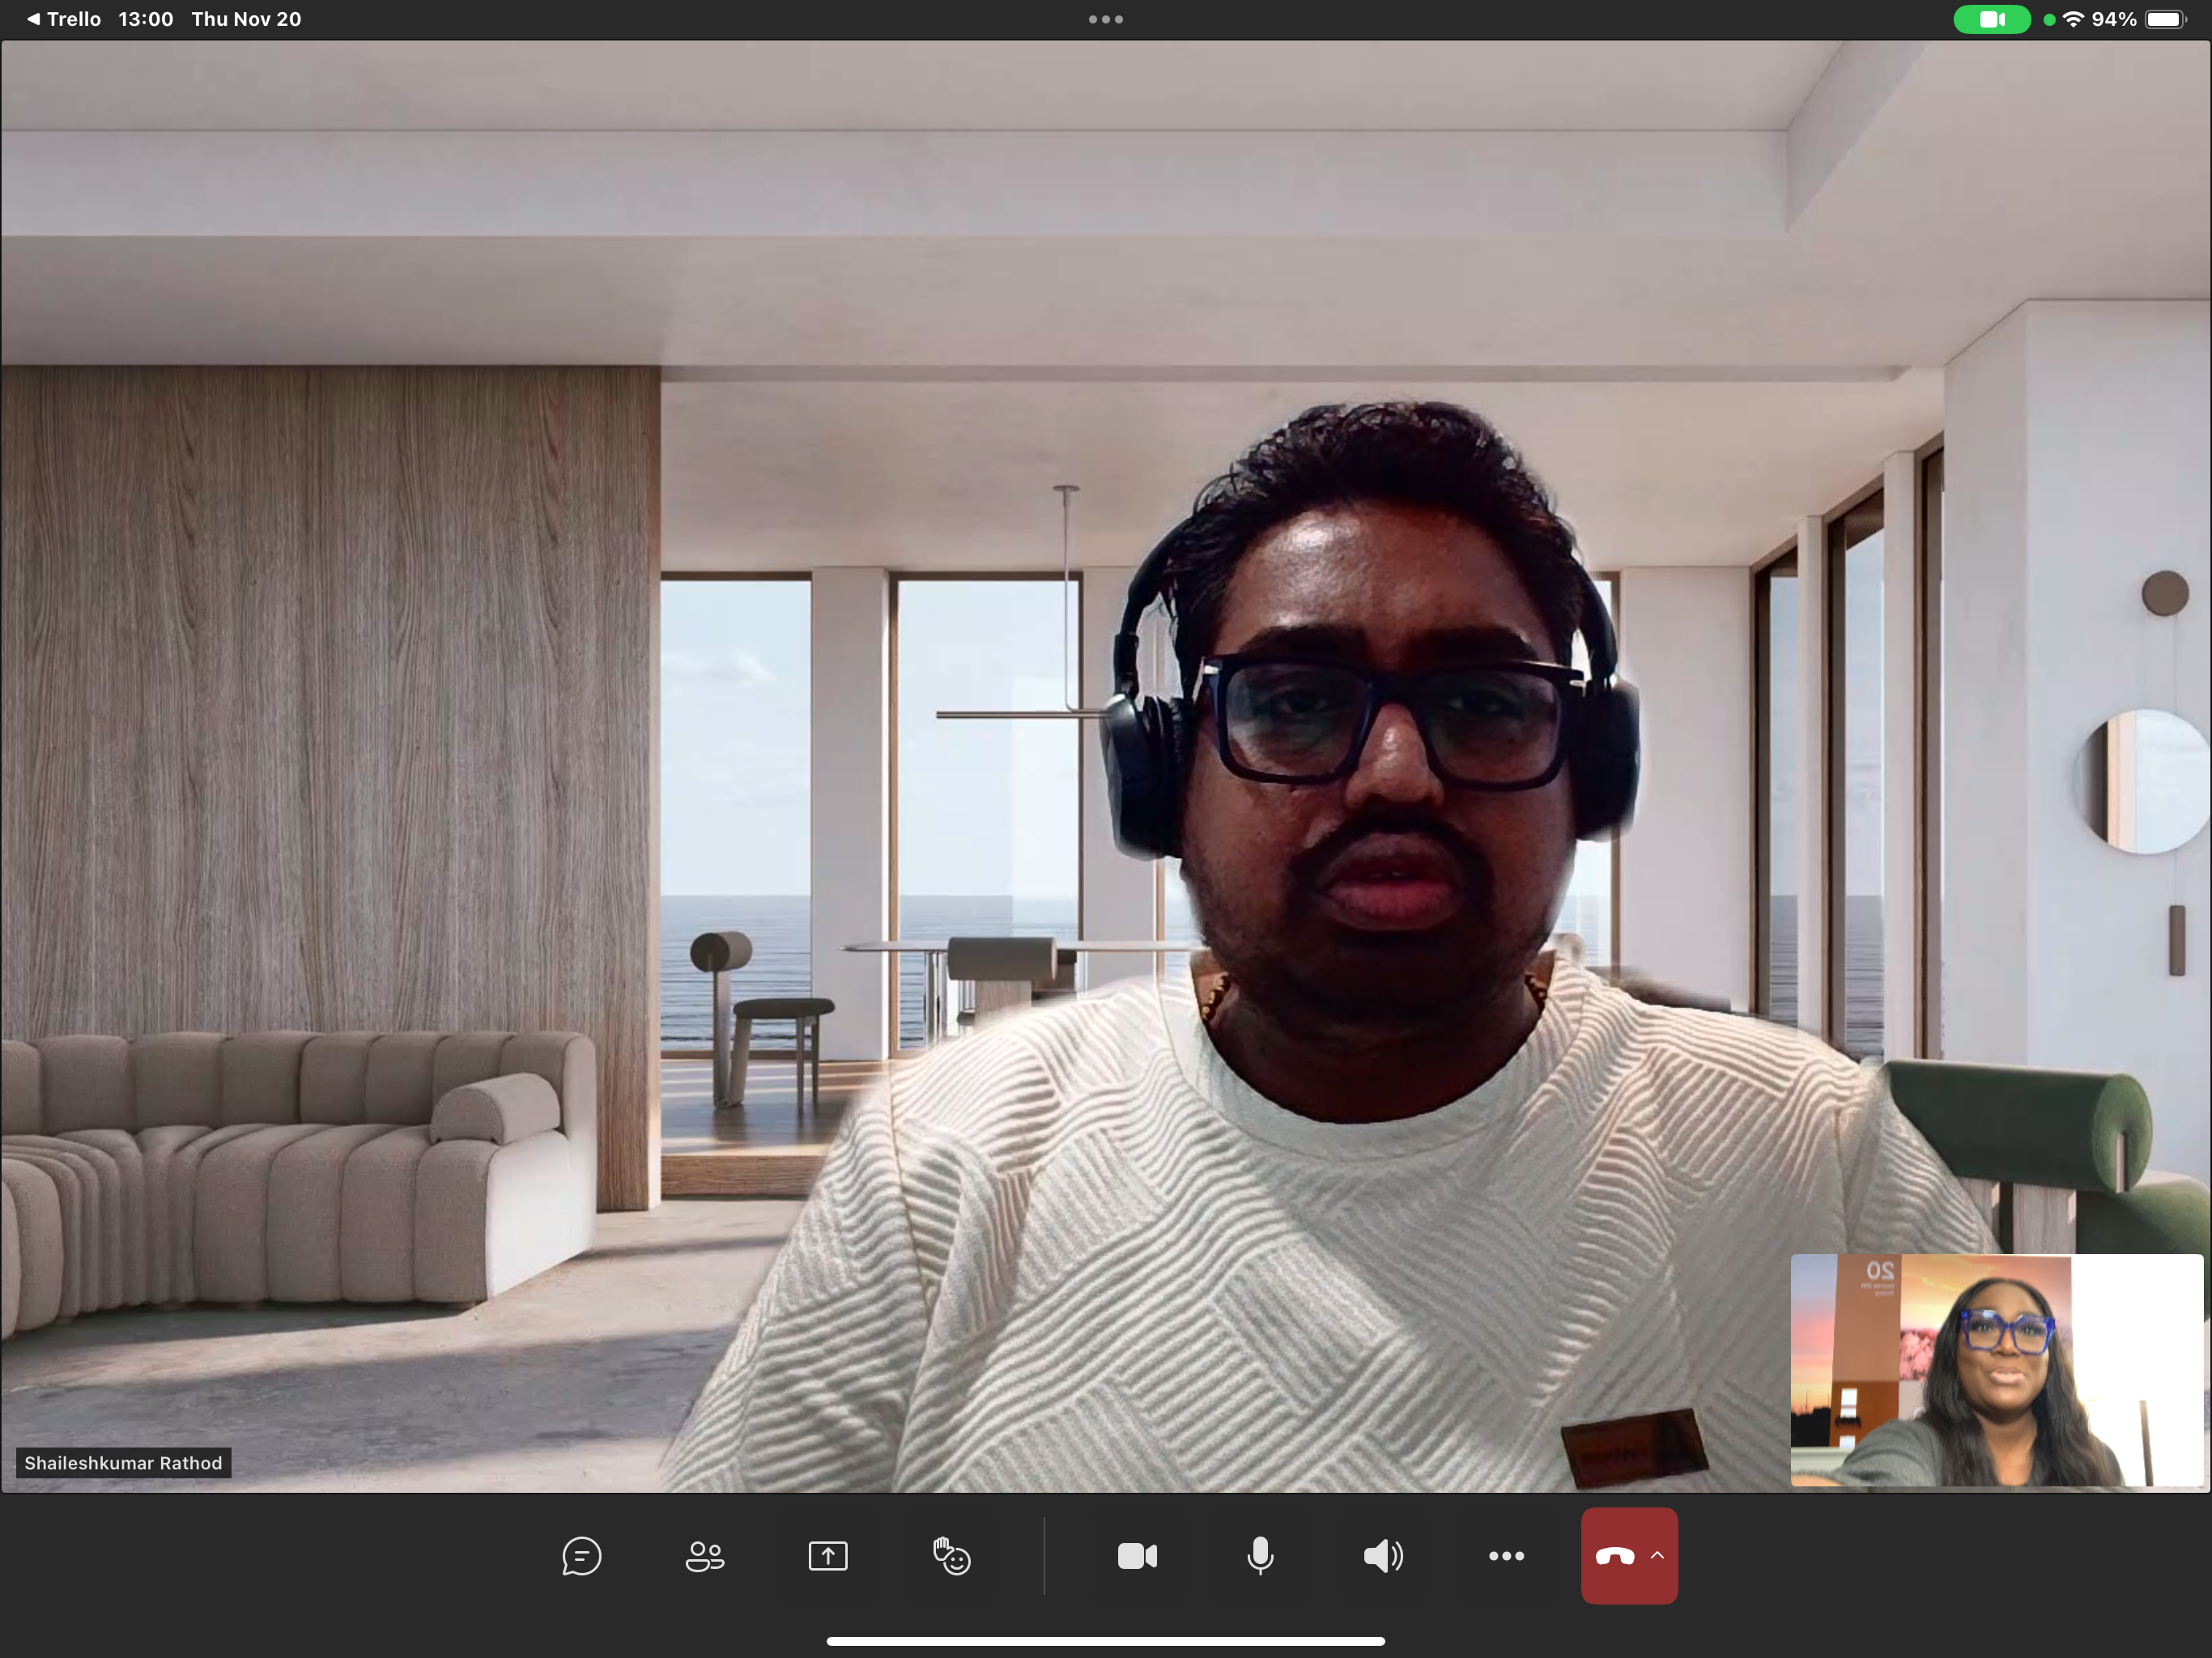Tap the three dots multitasking menu
This screenshot has width=2212, height=1658.
1105,19
